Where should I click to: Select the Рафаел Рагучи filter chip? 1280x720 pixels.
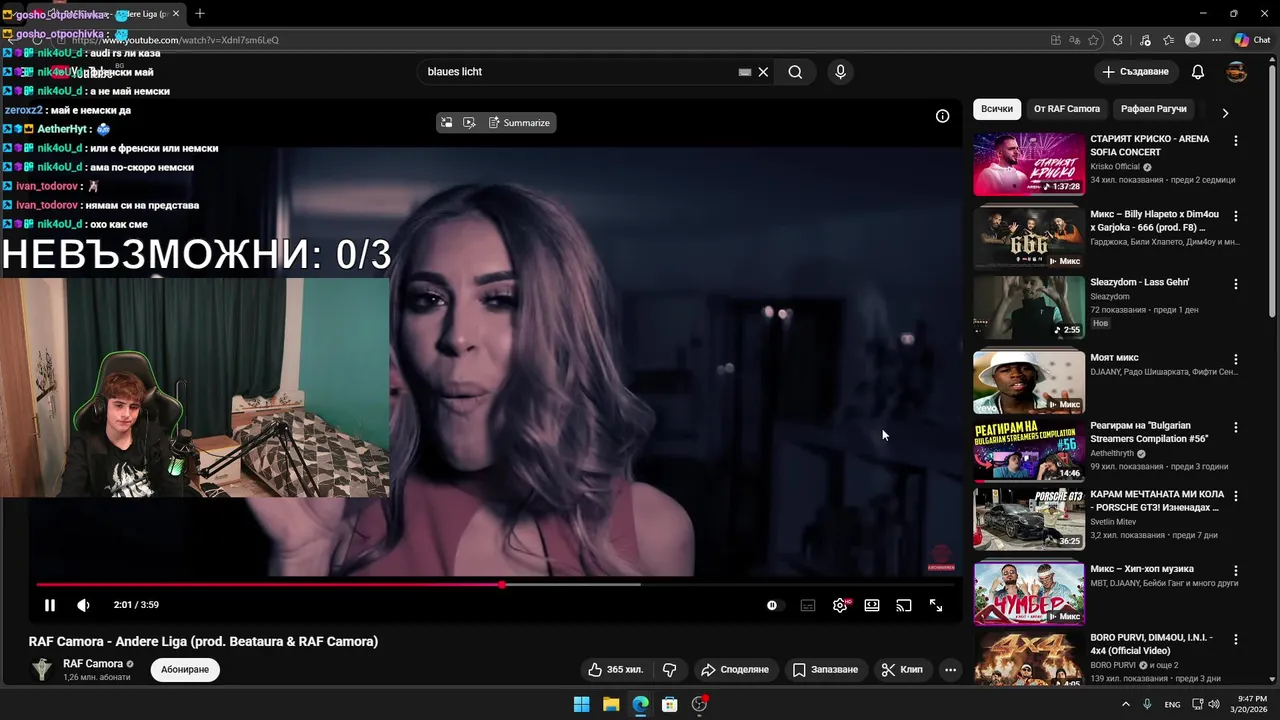1153,109
